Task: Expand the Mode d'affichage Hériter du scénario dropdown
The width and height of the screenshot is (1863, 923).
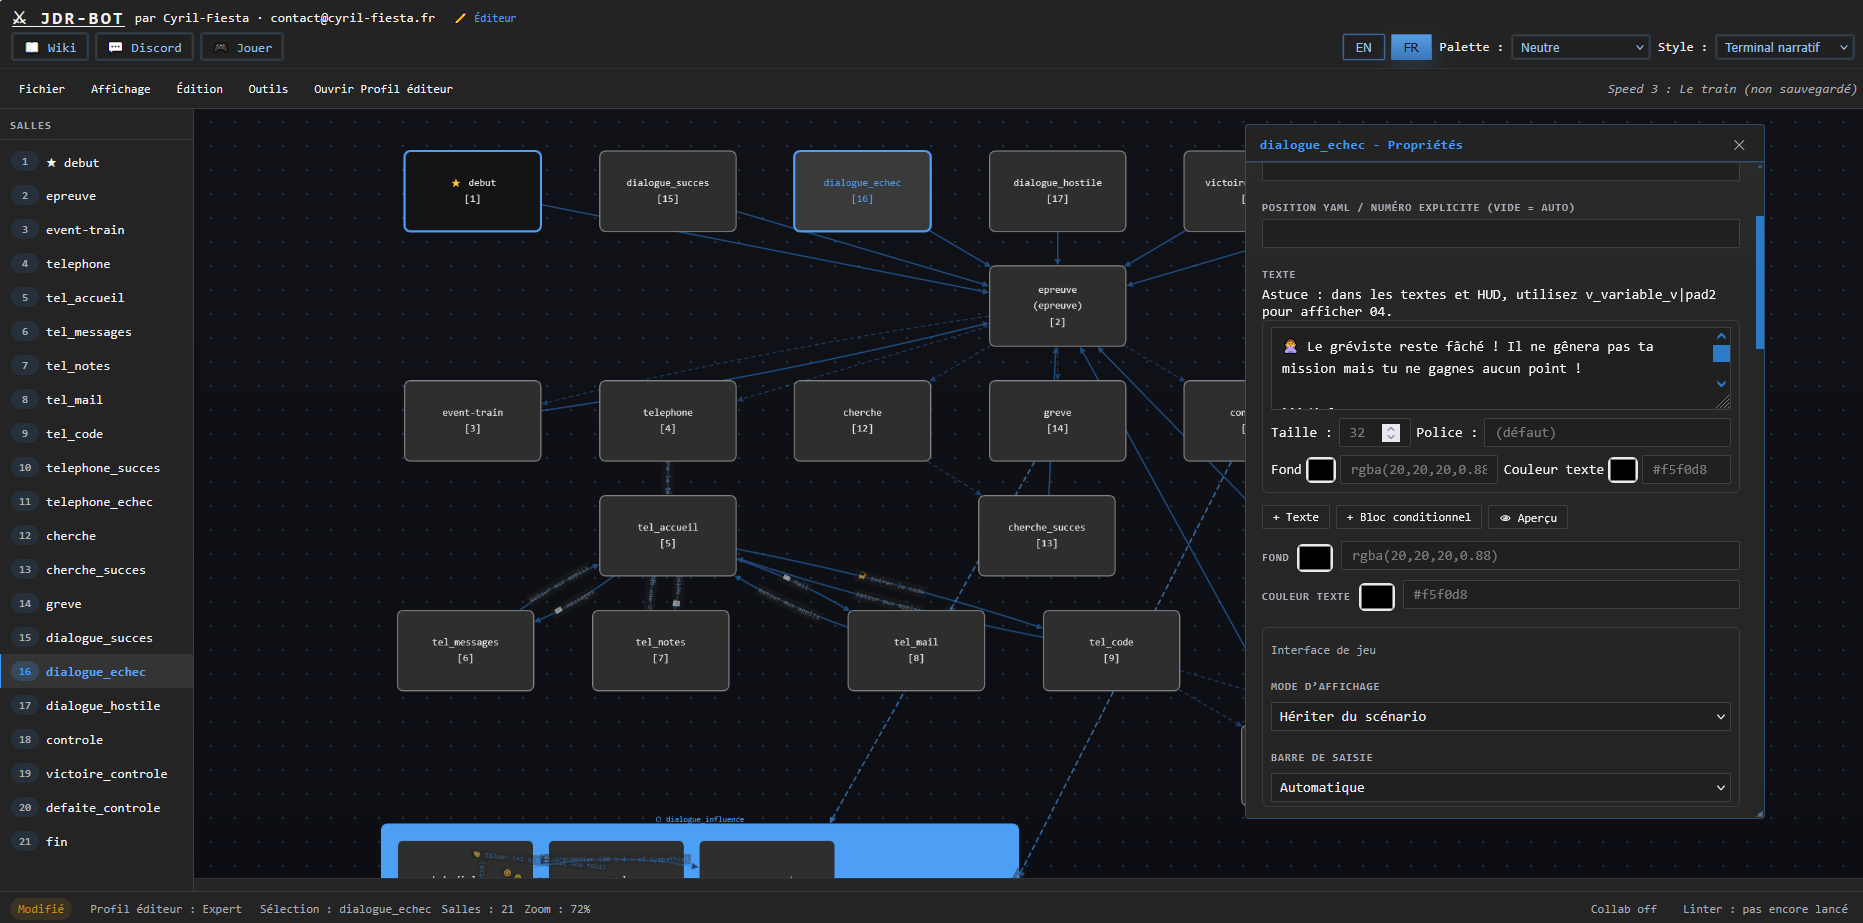Action: [1500, 716]
